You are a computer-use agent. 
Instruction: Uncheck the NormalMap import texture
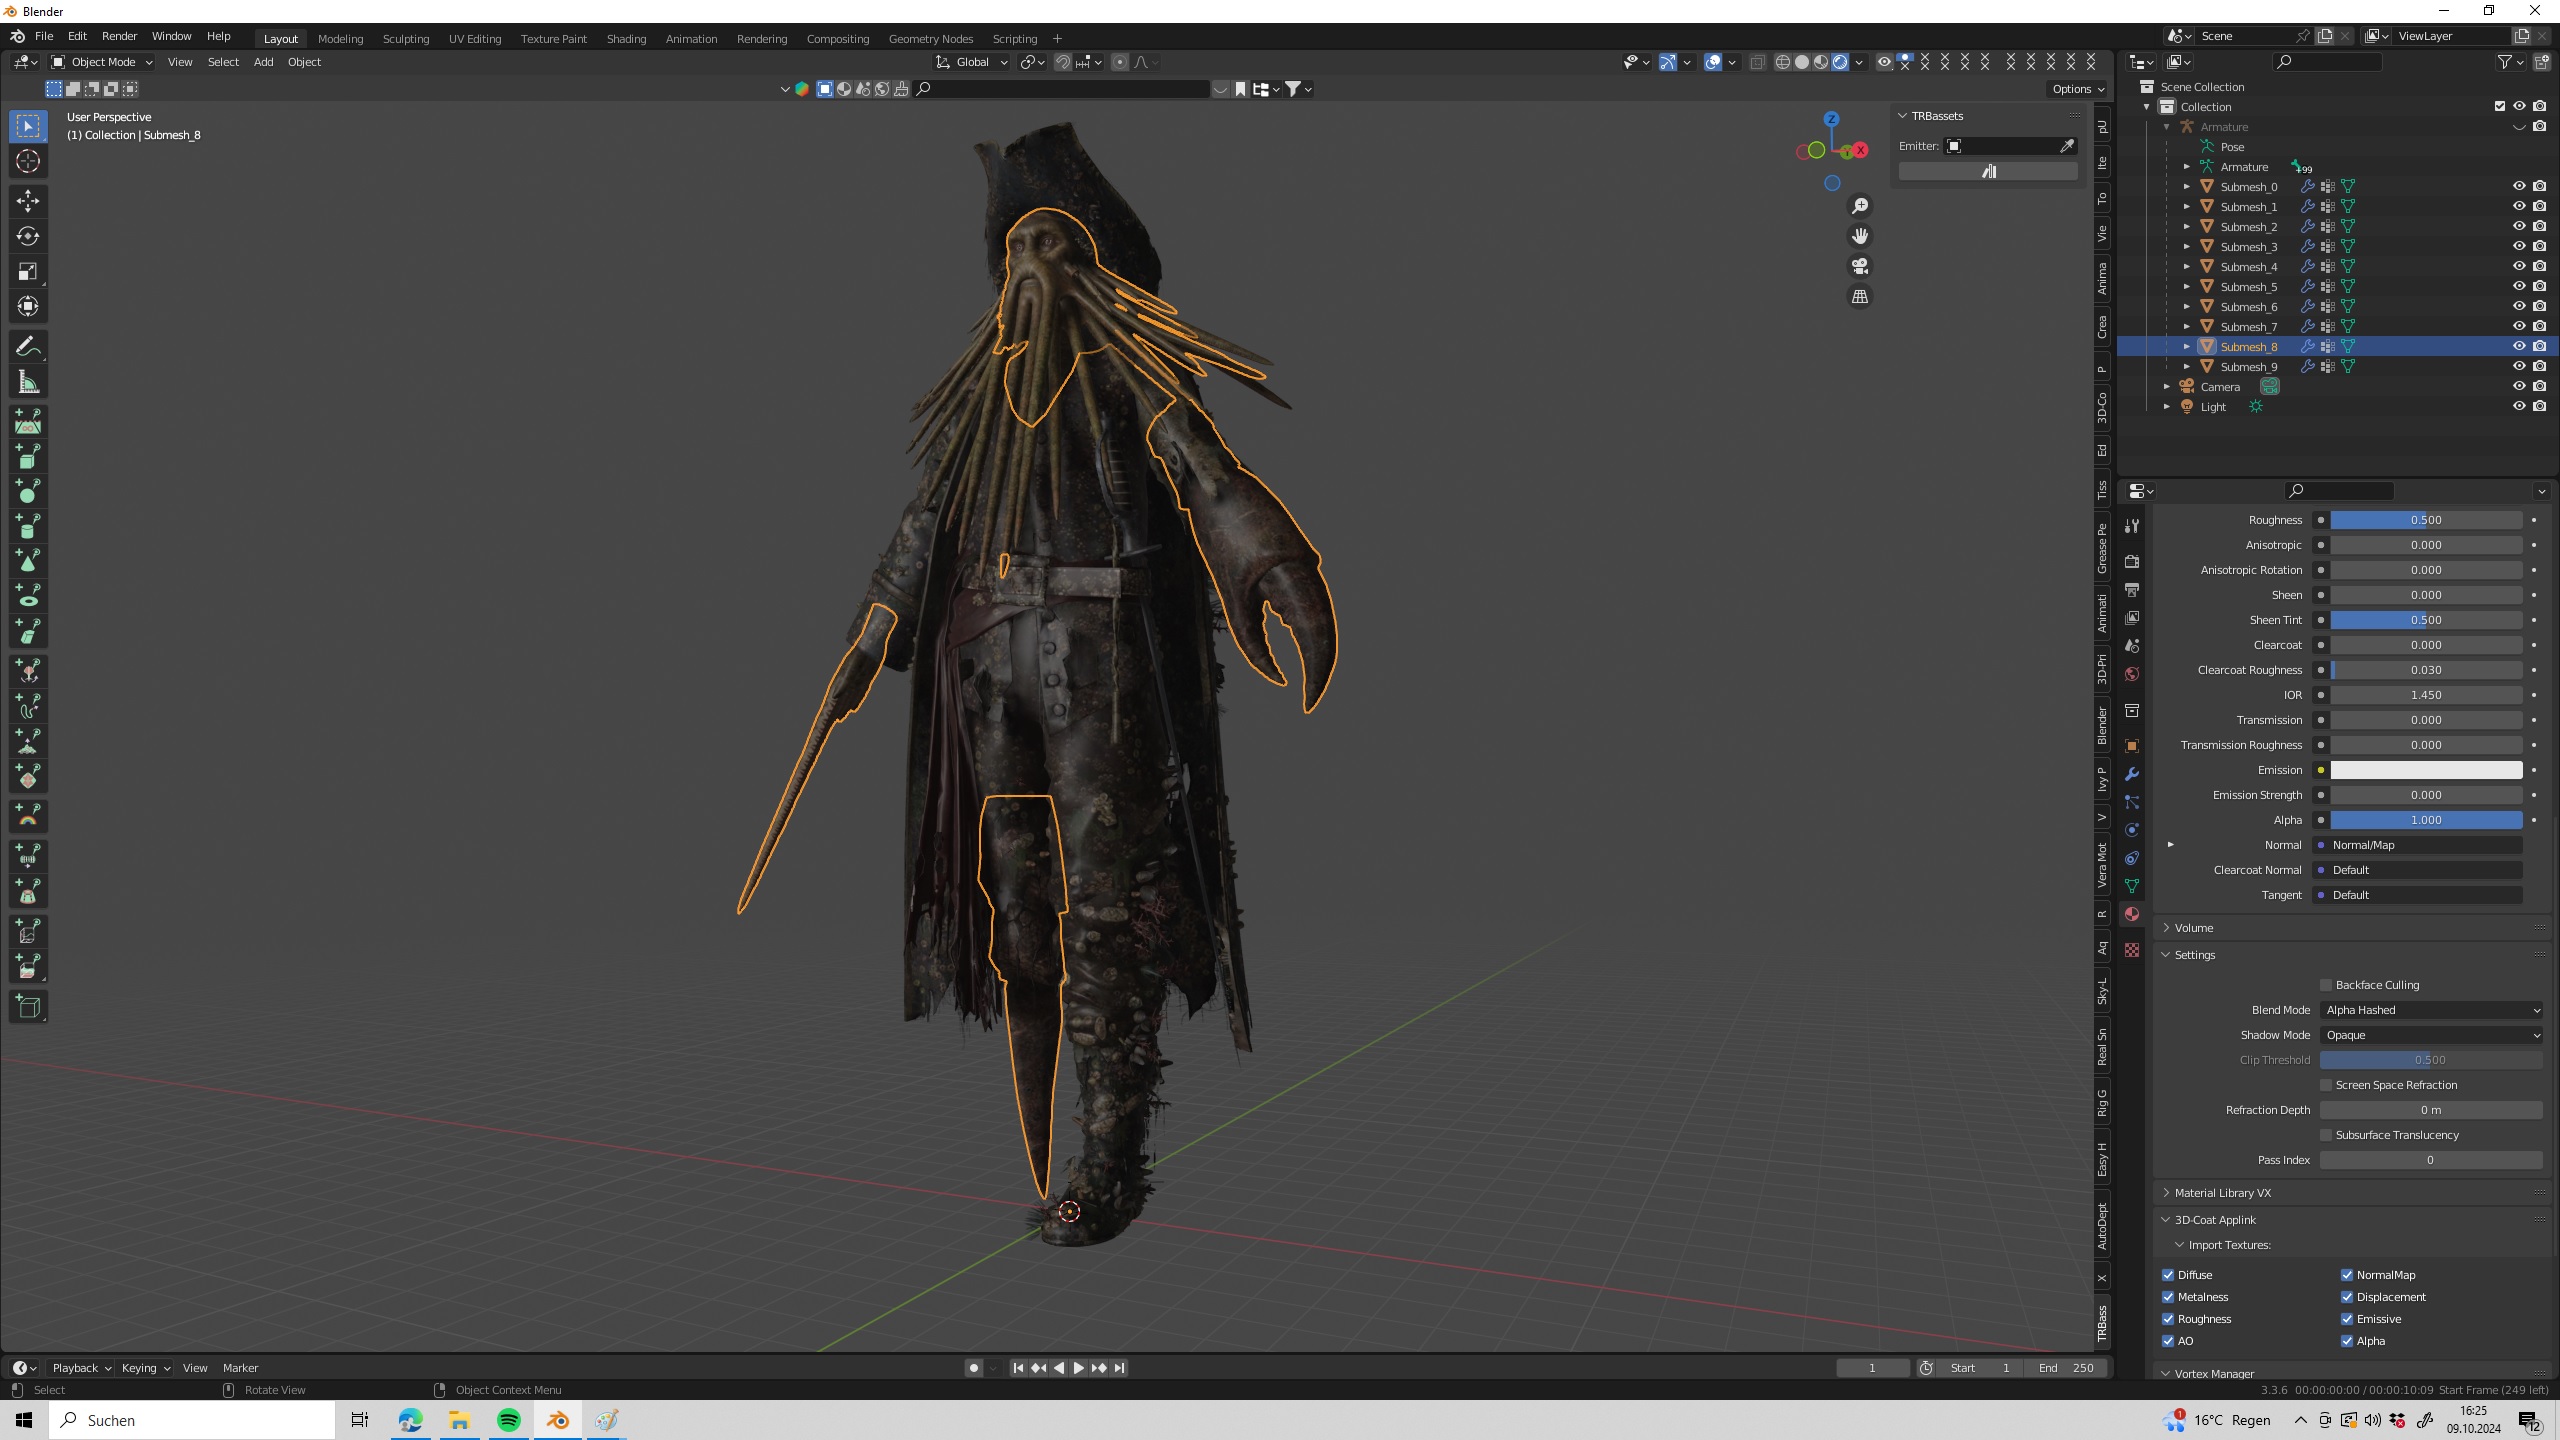2347,1275
